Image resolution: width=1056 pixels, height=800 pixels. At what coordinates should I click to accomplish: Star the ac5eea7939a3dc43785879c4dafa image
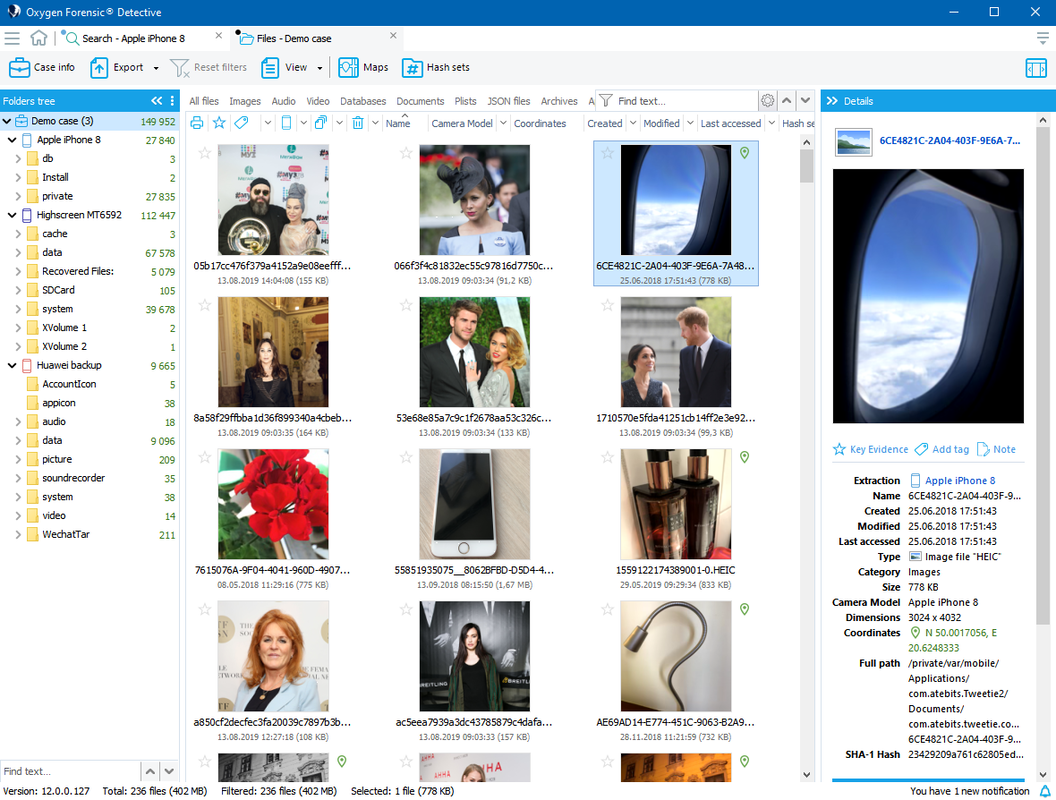tap(406, 609)
